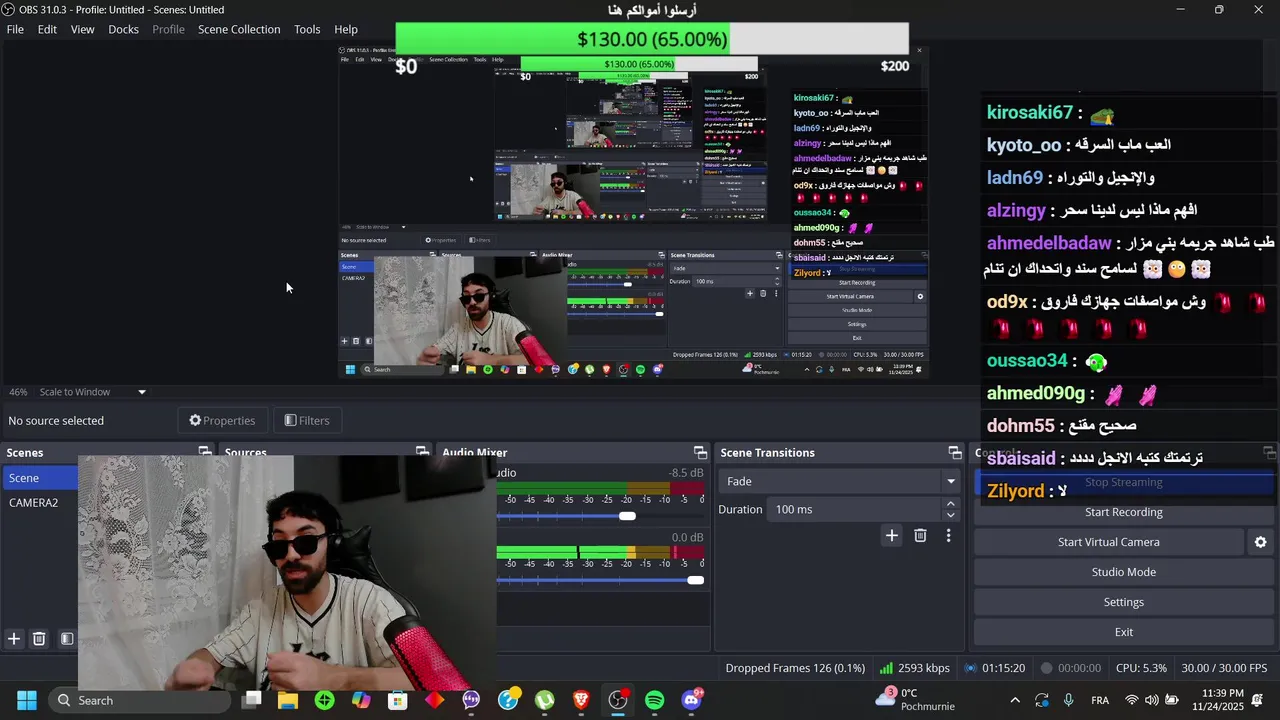Open the Profile menu

[x=168, y=29]
